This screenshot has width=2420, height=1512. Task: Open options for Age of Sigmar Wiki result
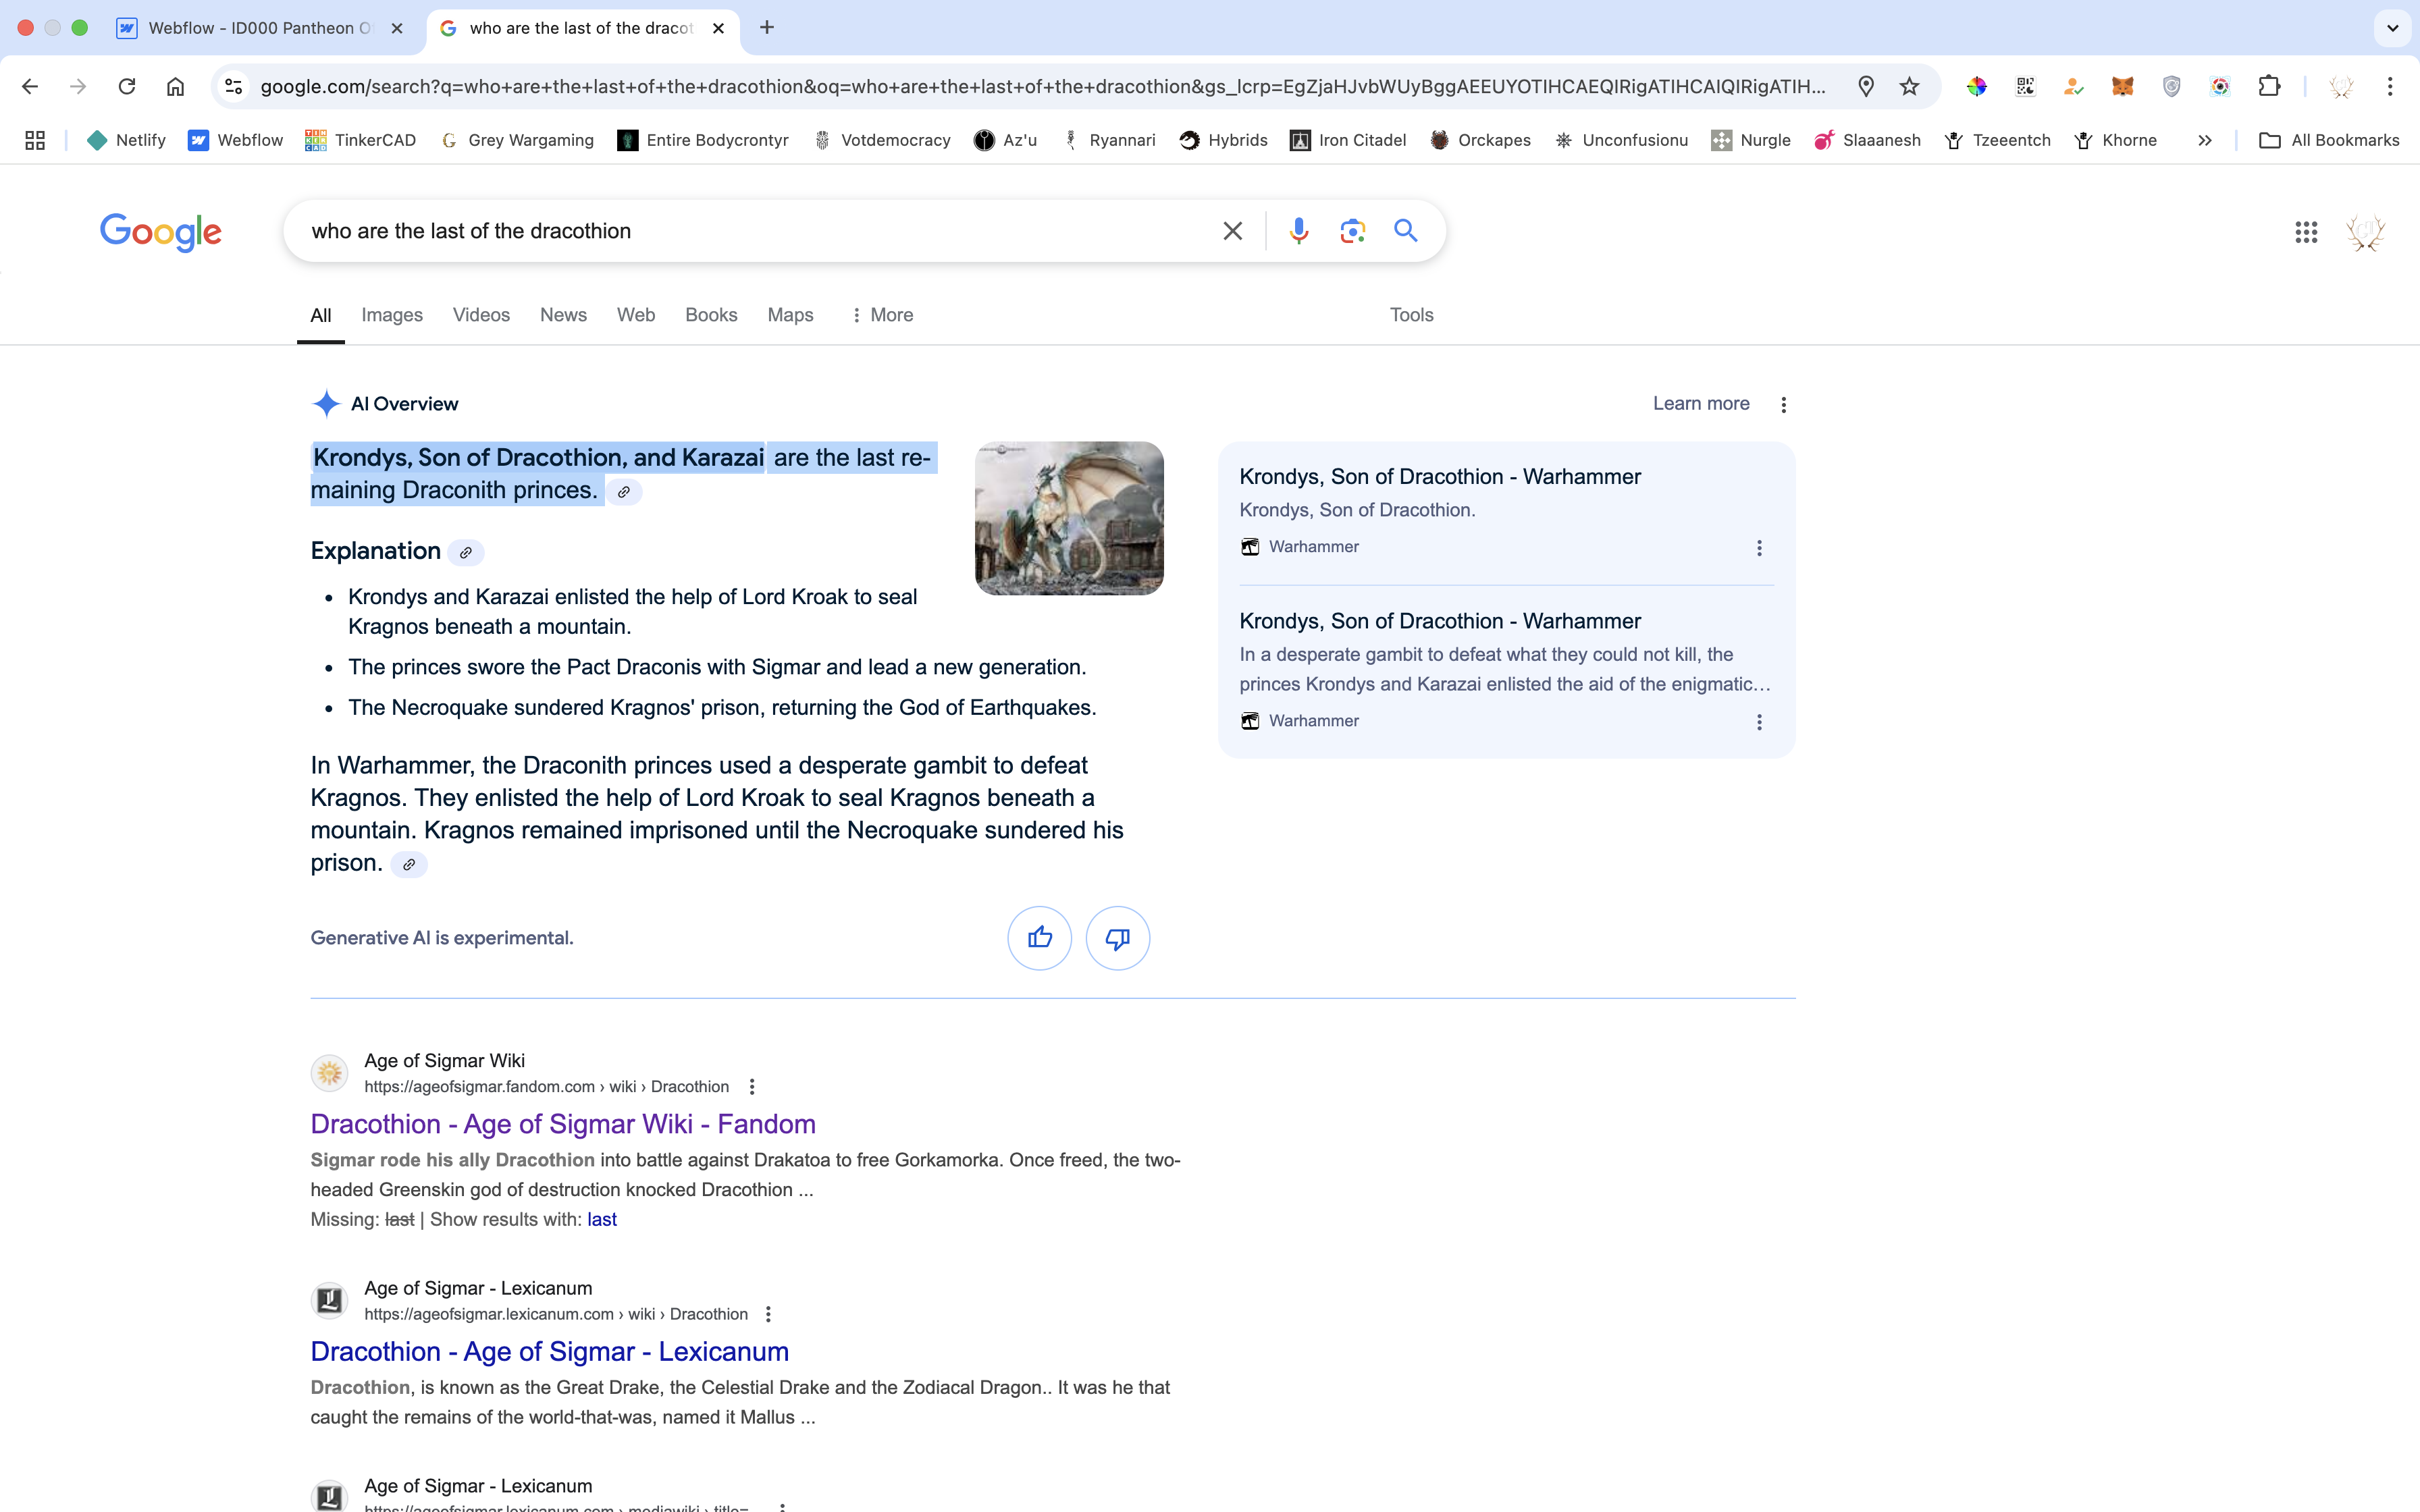[x=752, y=1087]
